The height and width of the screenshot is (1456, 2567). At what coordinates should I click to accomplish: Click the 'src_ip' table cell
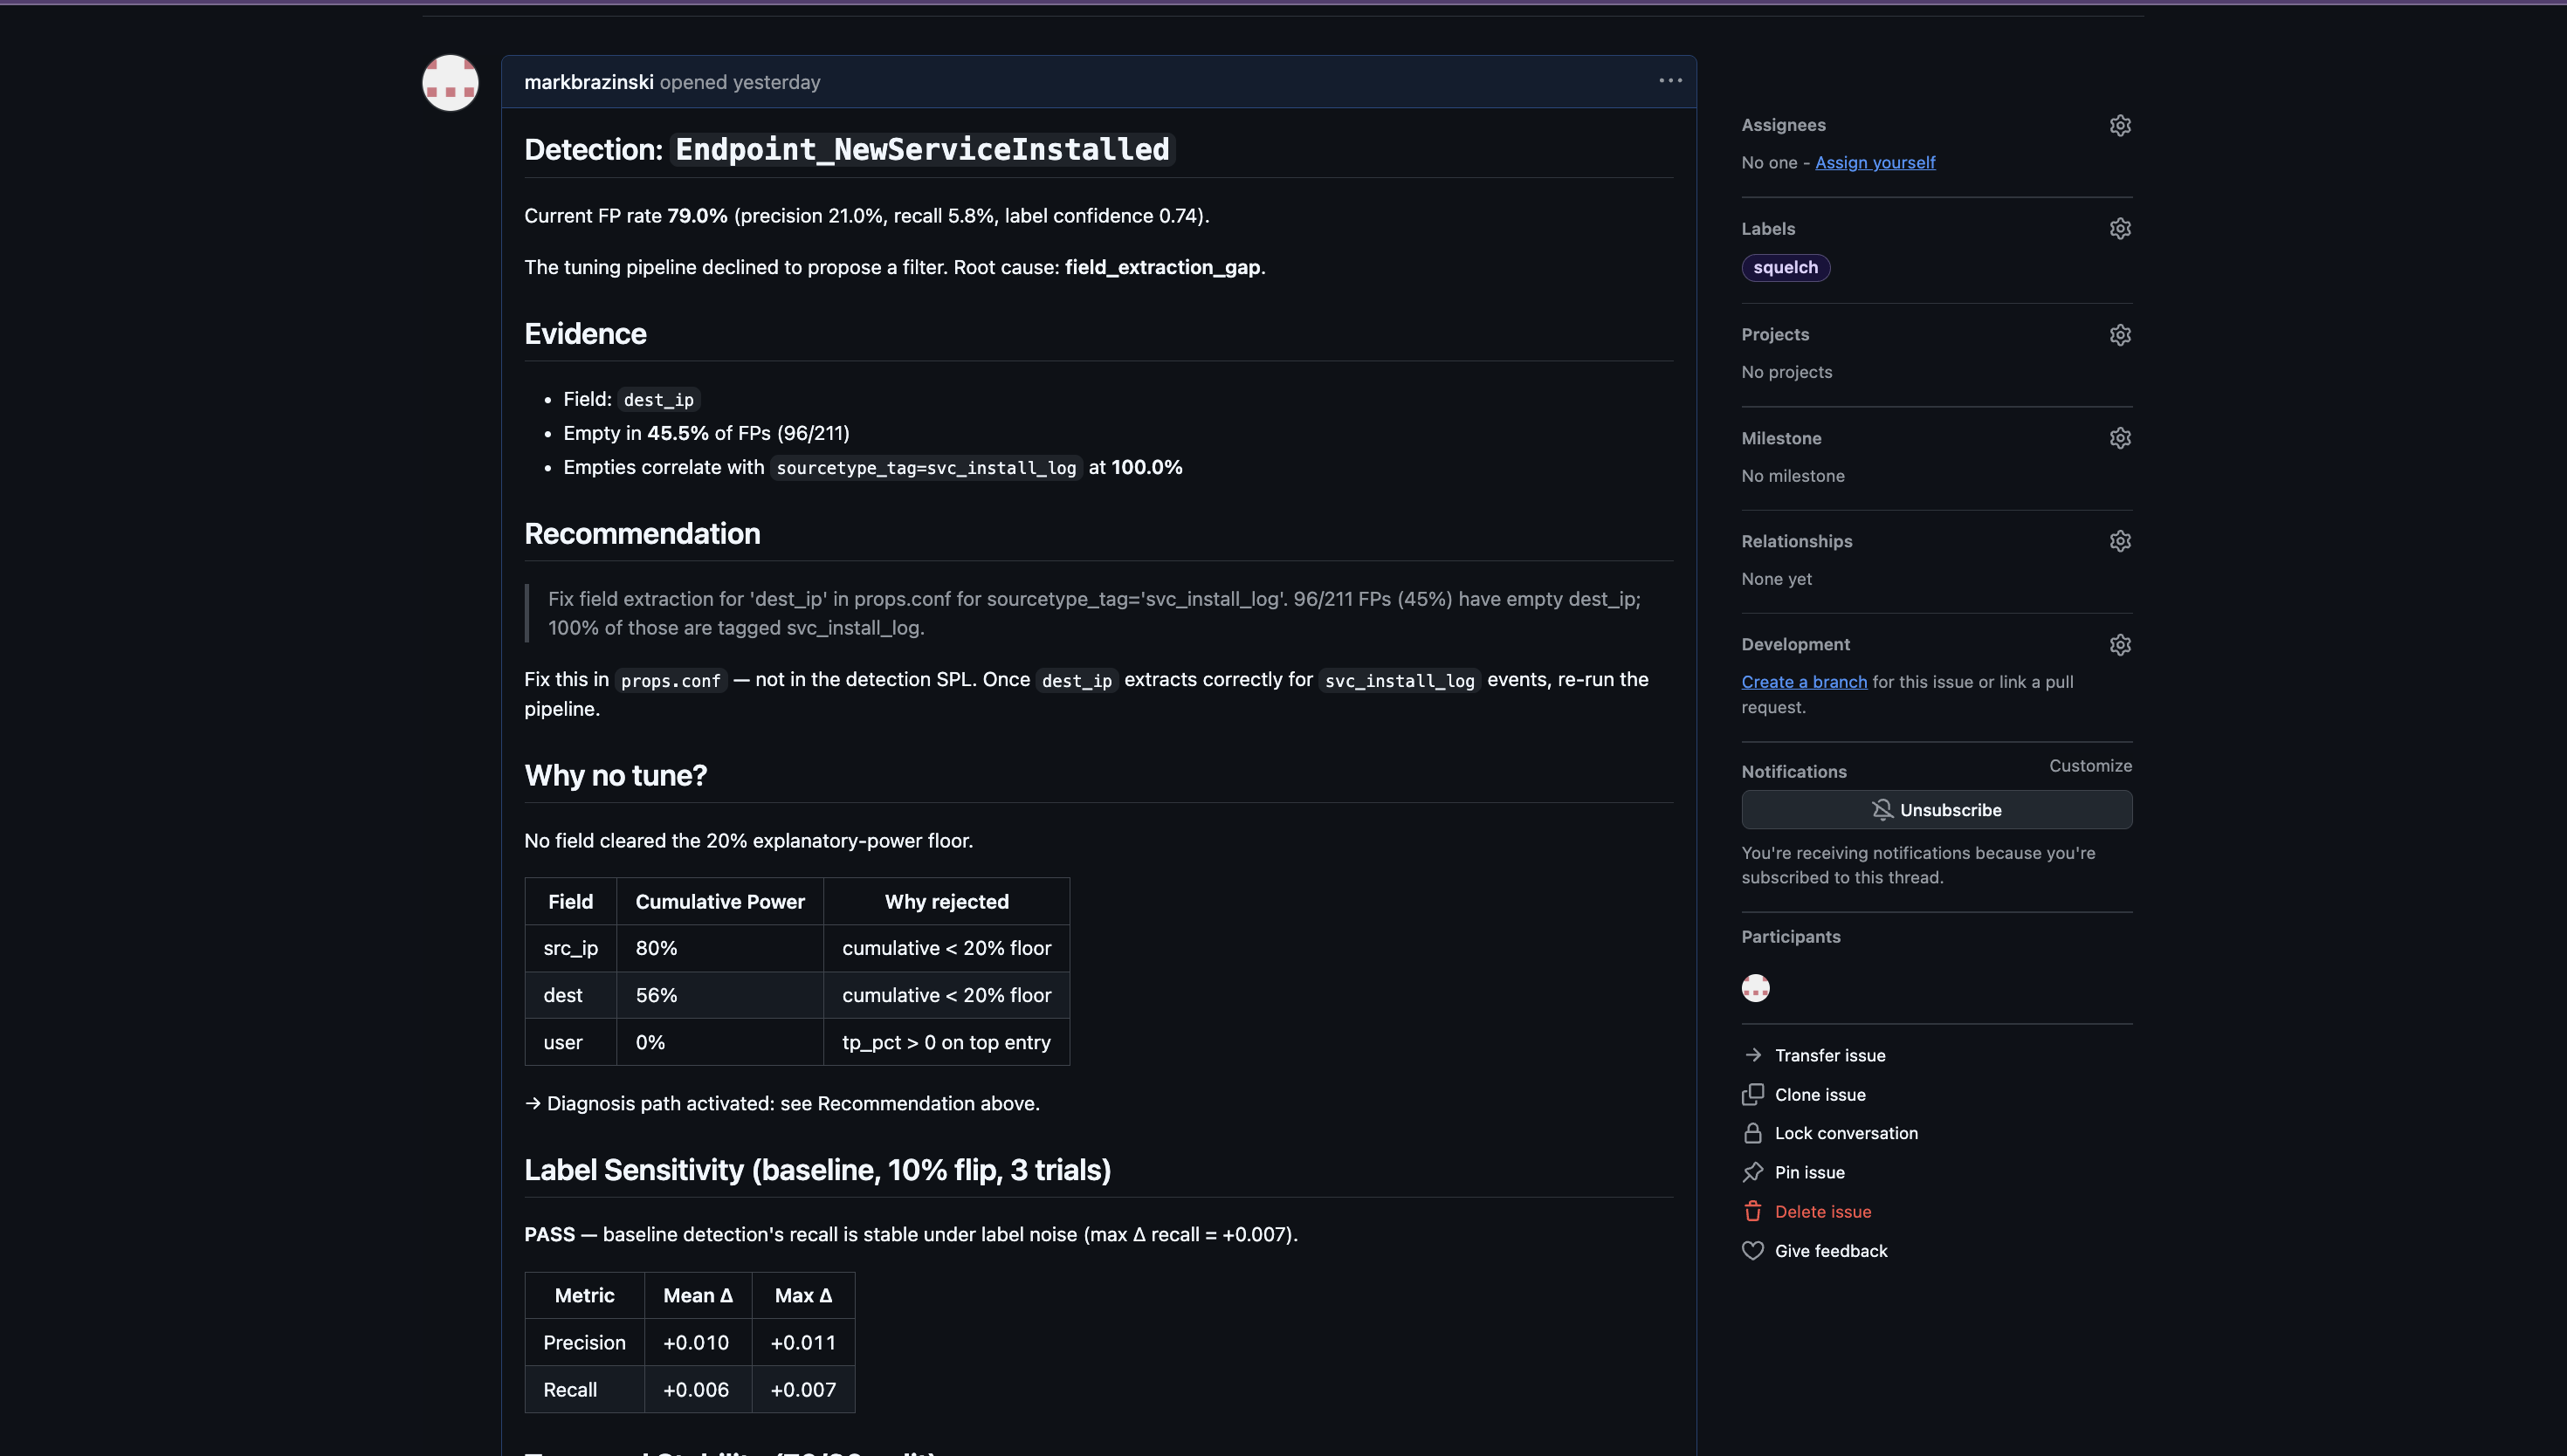tap(570, 948)
